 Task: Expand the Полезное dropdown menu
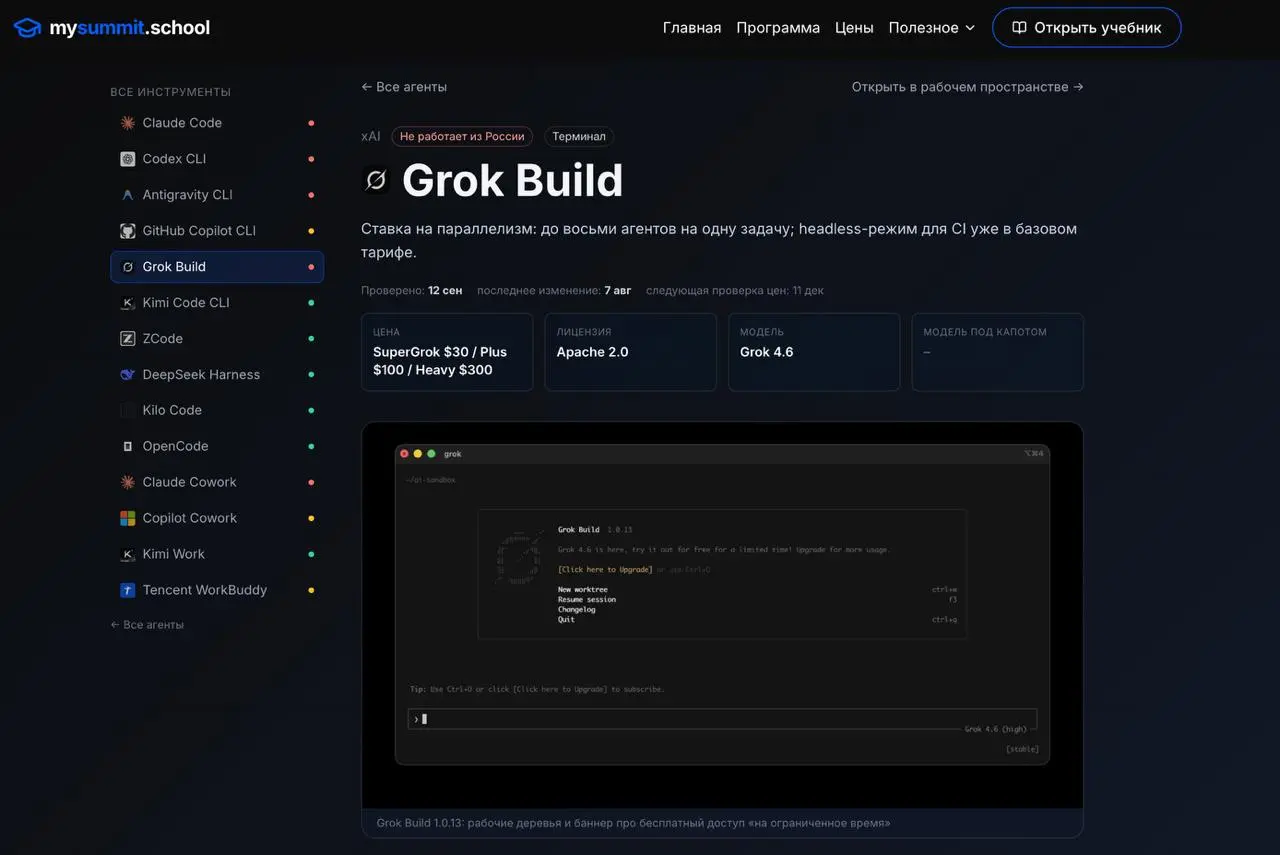pos(932,28)
